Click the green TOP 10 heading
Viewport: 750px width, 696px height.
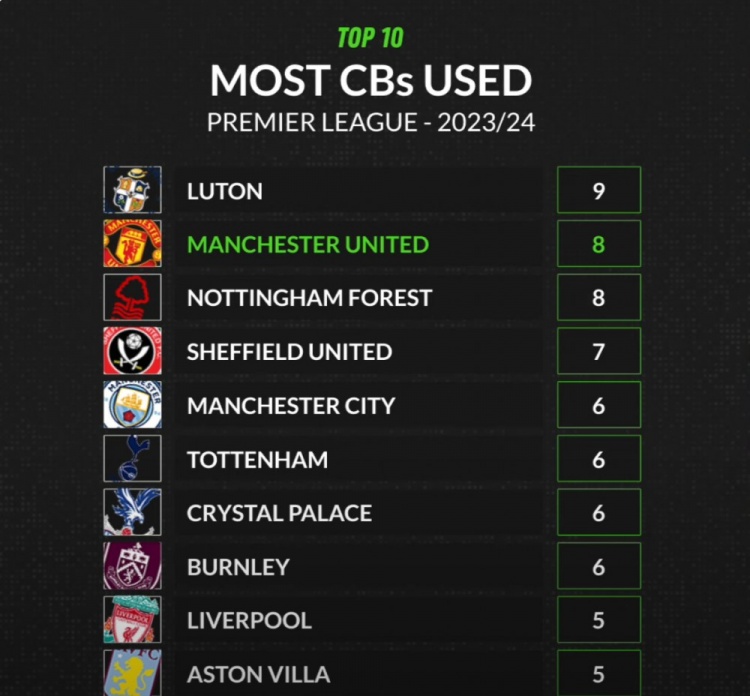(x=370, y=38)
